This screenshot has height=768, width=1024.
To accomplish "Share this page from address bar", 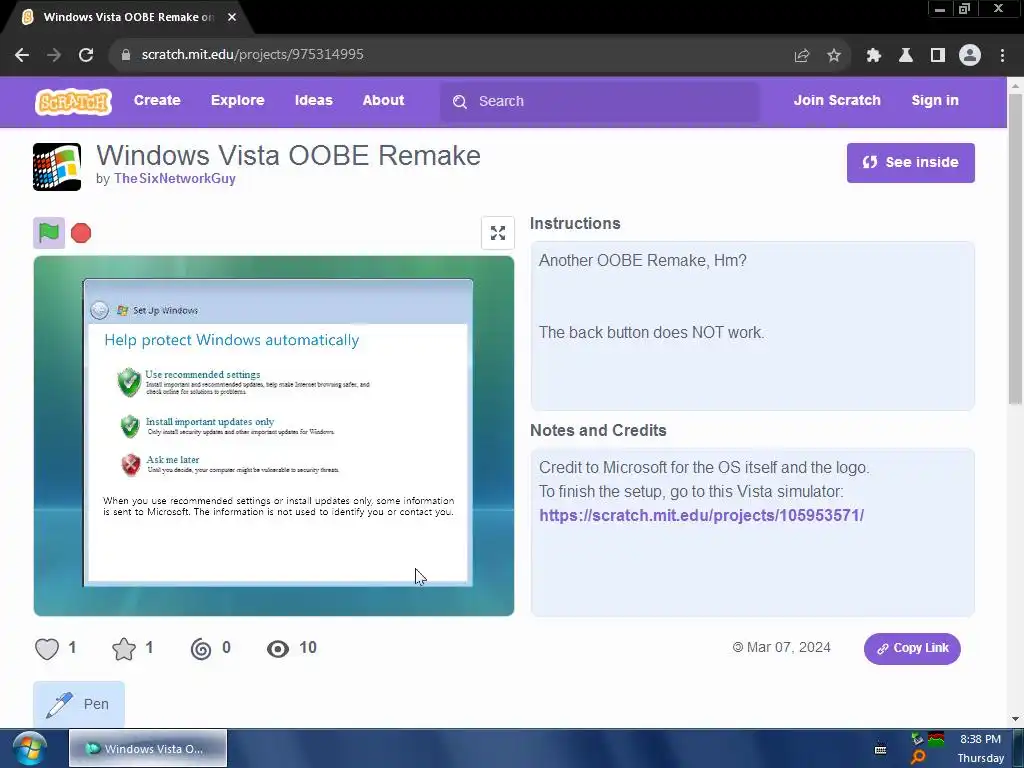I will point(802,56).
